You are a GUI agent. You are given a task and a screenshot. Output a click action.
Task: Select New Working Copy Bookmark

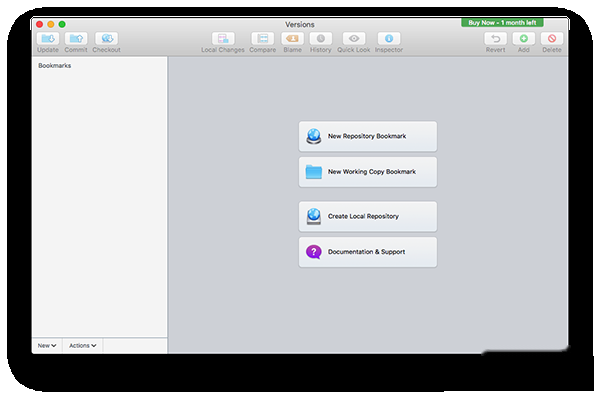point(368,172)
